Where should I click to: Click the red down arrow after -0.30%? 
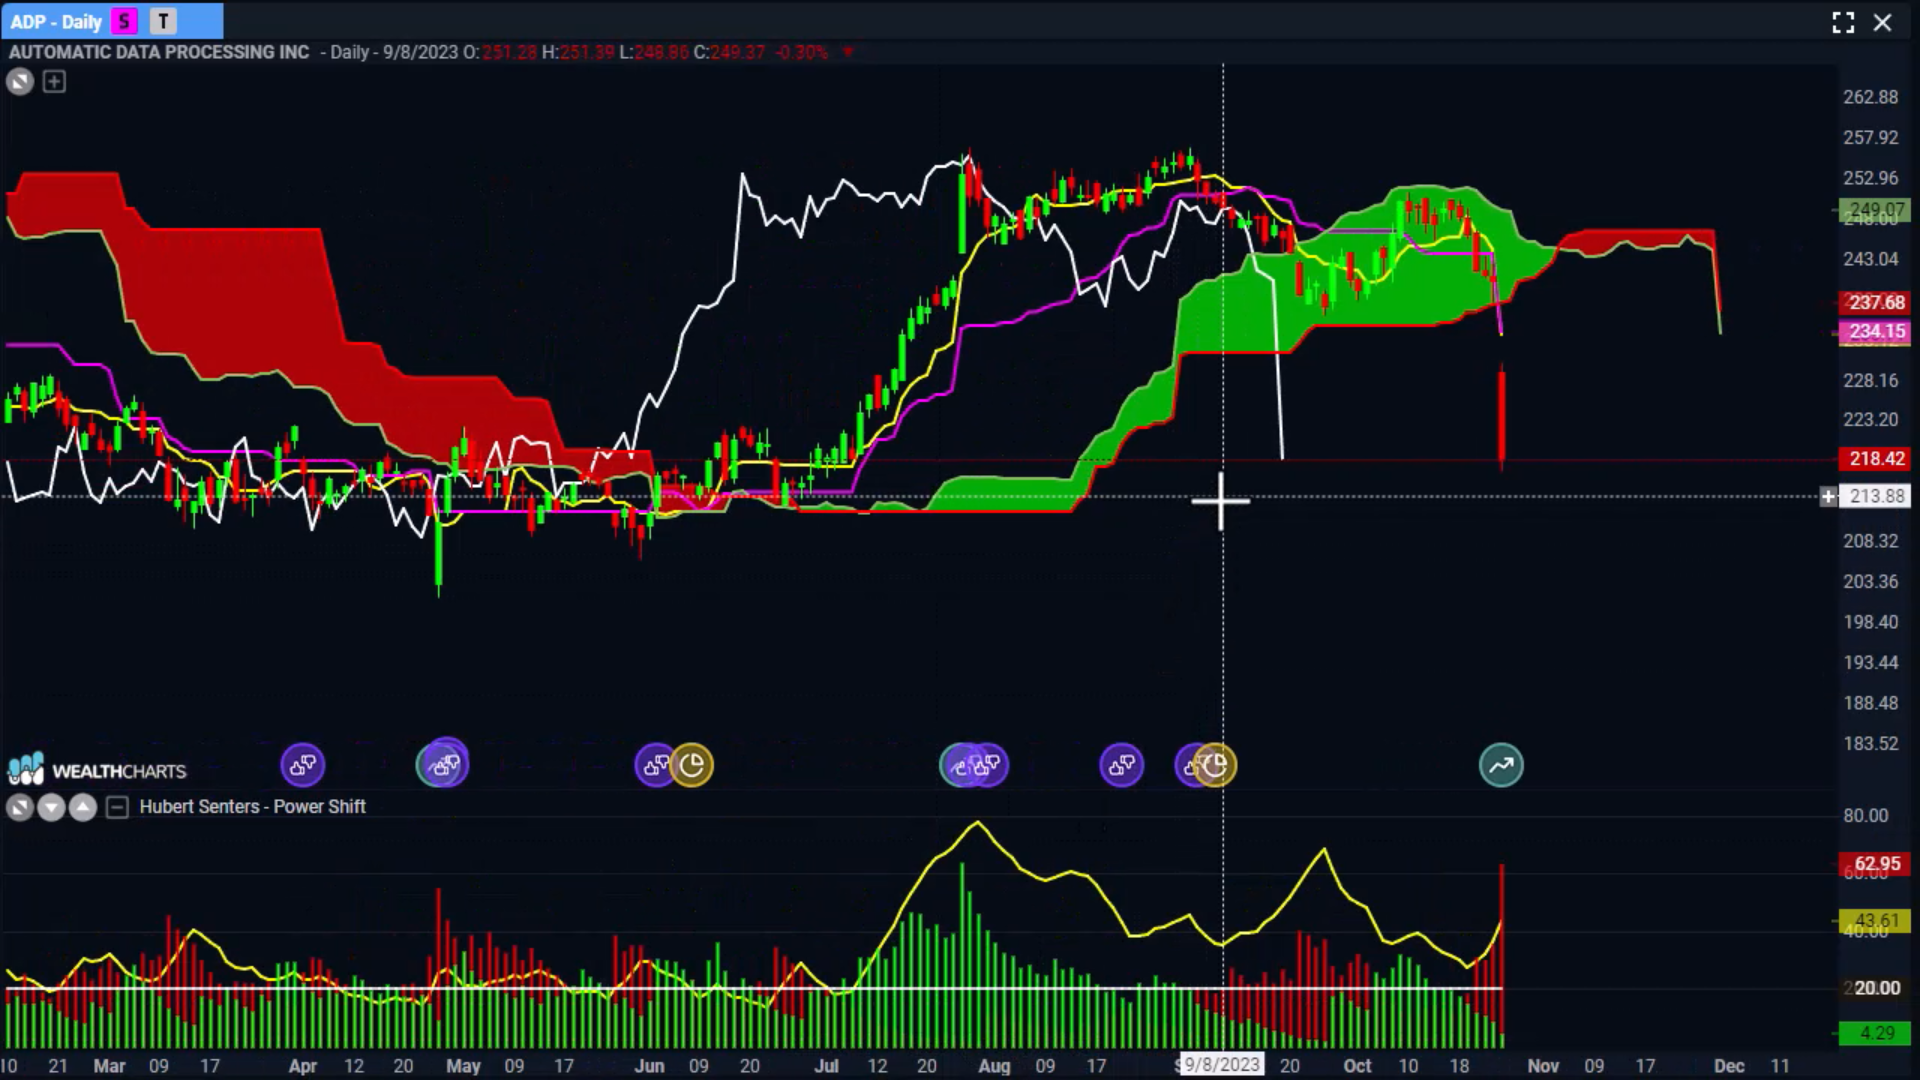coord(848,52)
